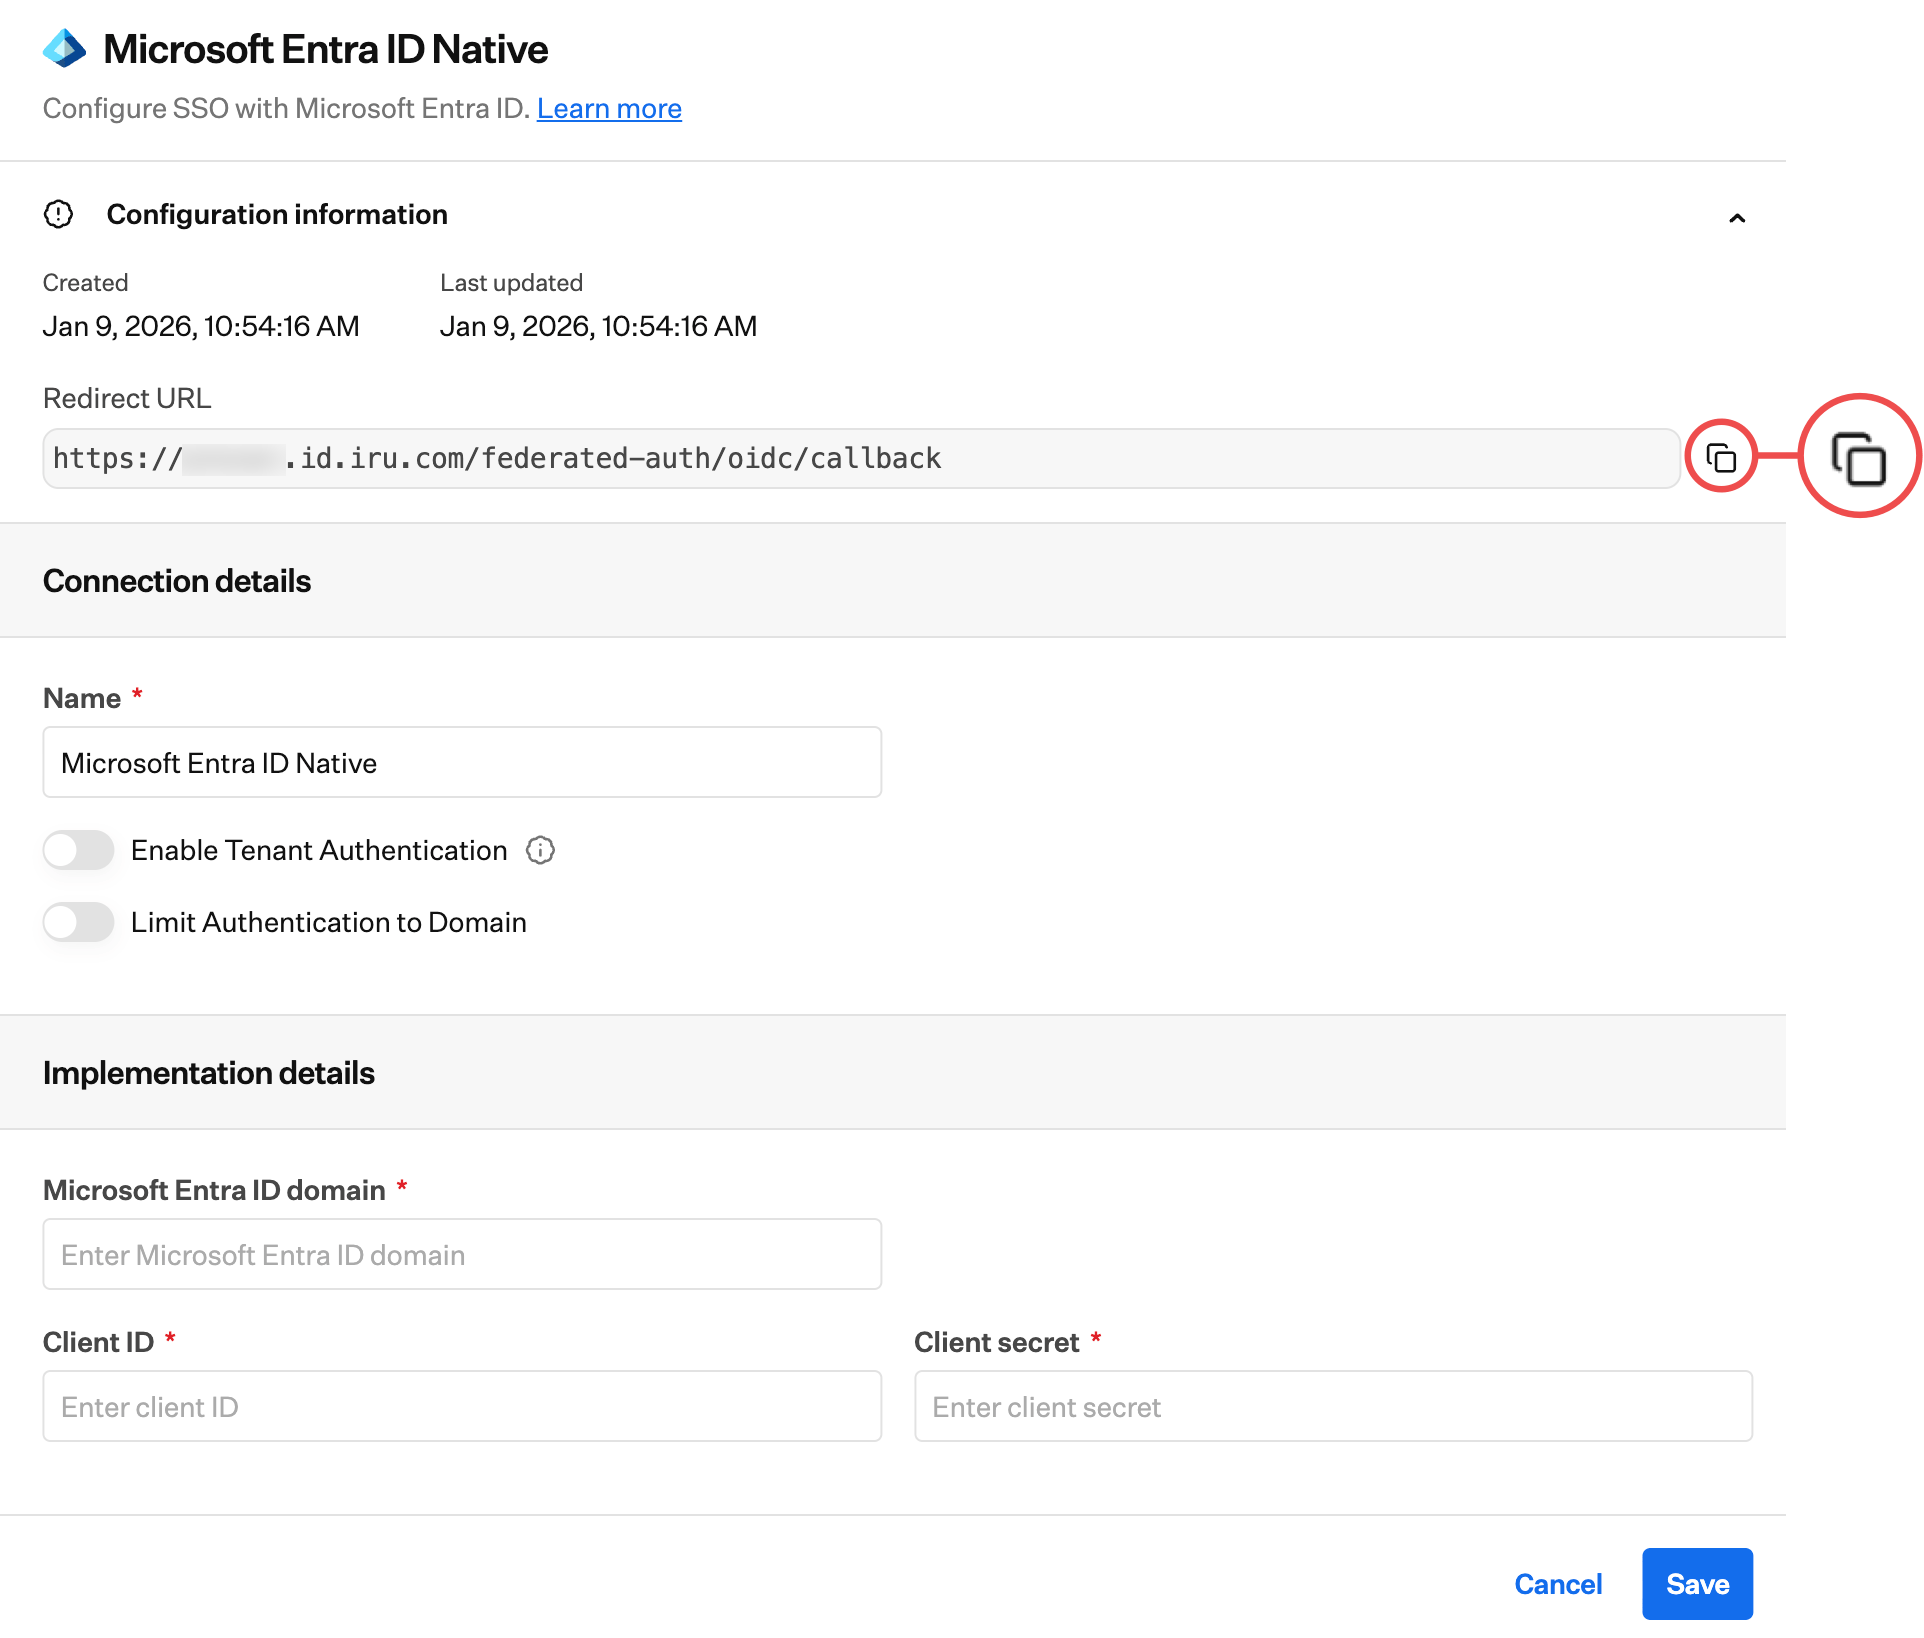Image resolution: width=1924 pixels, height=1638 pixels.
Task: Open Enable Tenant Authentication info tooltip icon
Action: coord(540,850)
